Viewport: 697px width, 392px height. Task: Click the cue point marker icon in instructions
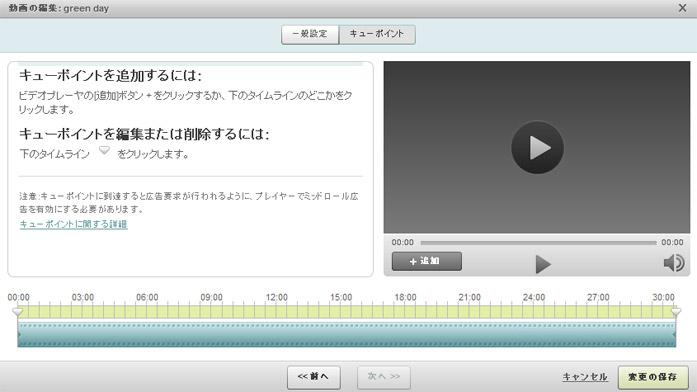click(x=104, y=151)
